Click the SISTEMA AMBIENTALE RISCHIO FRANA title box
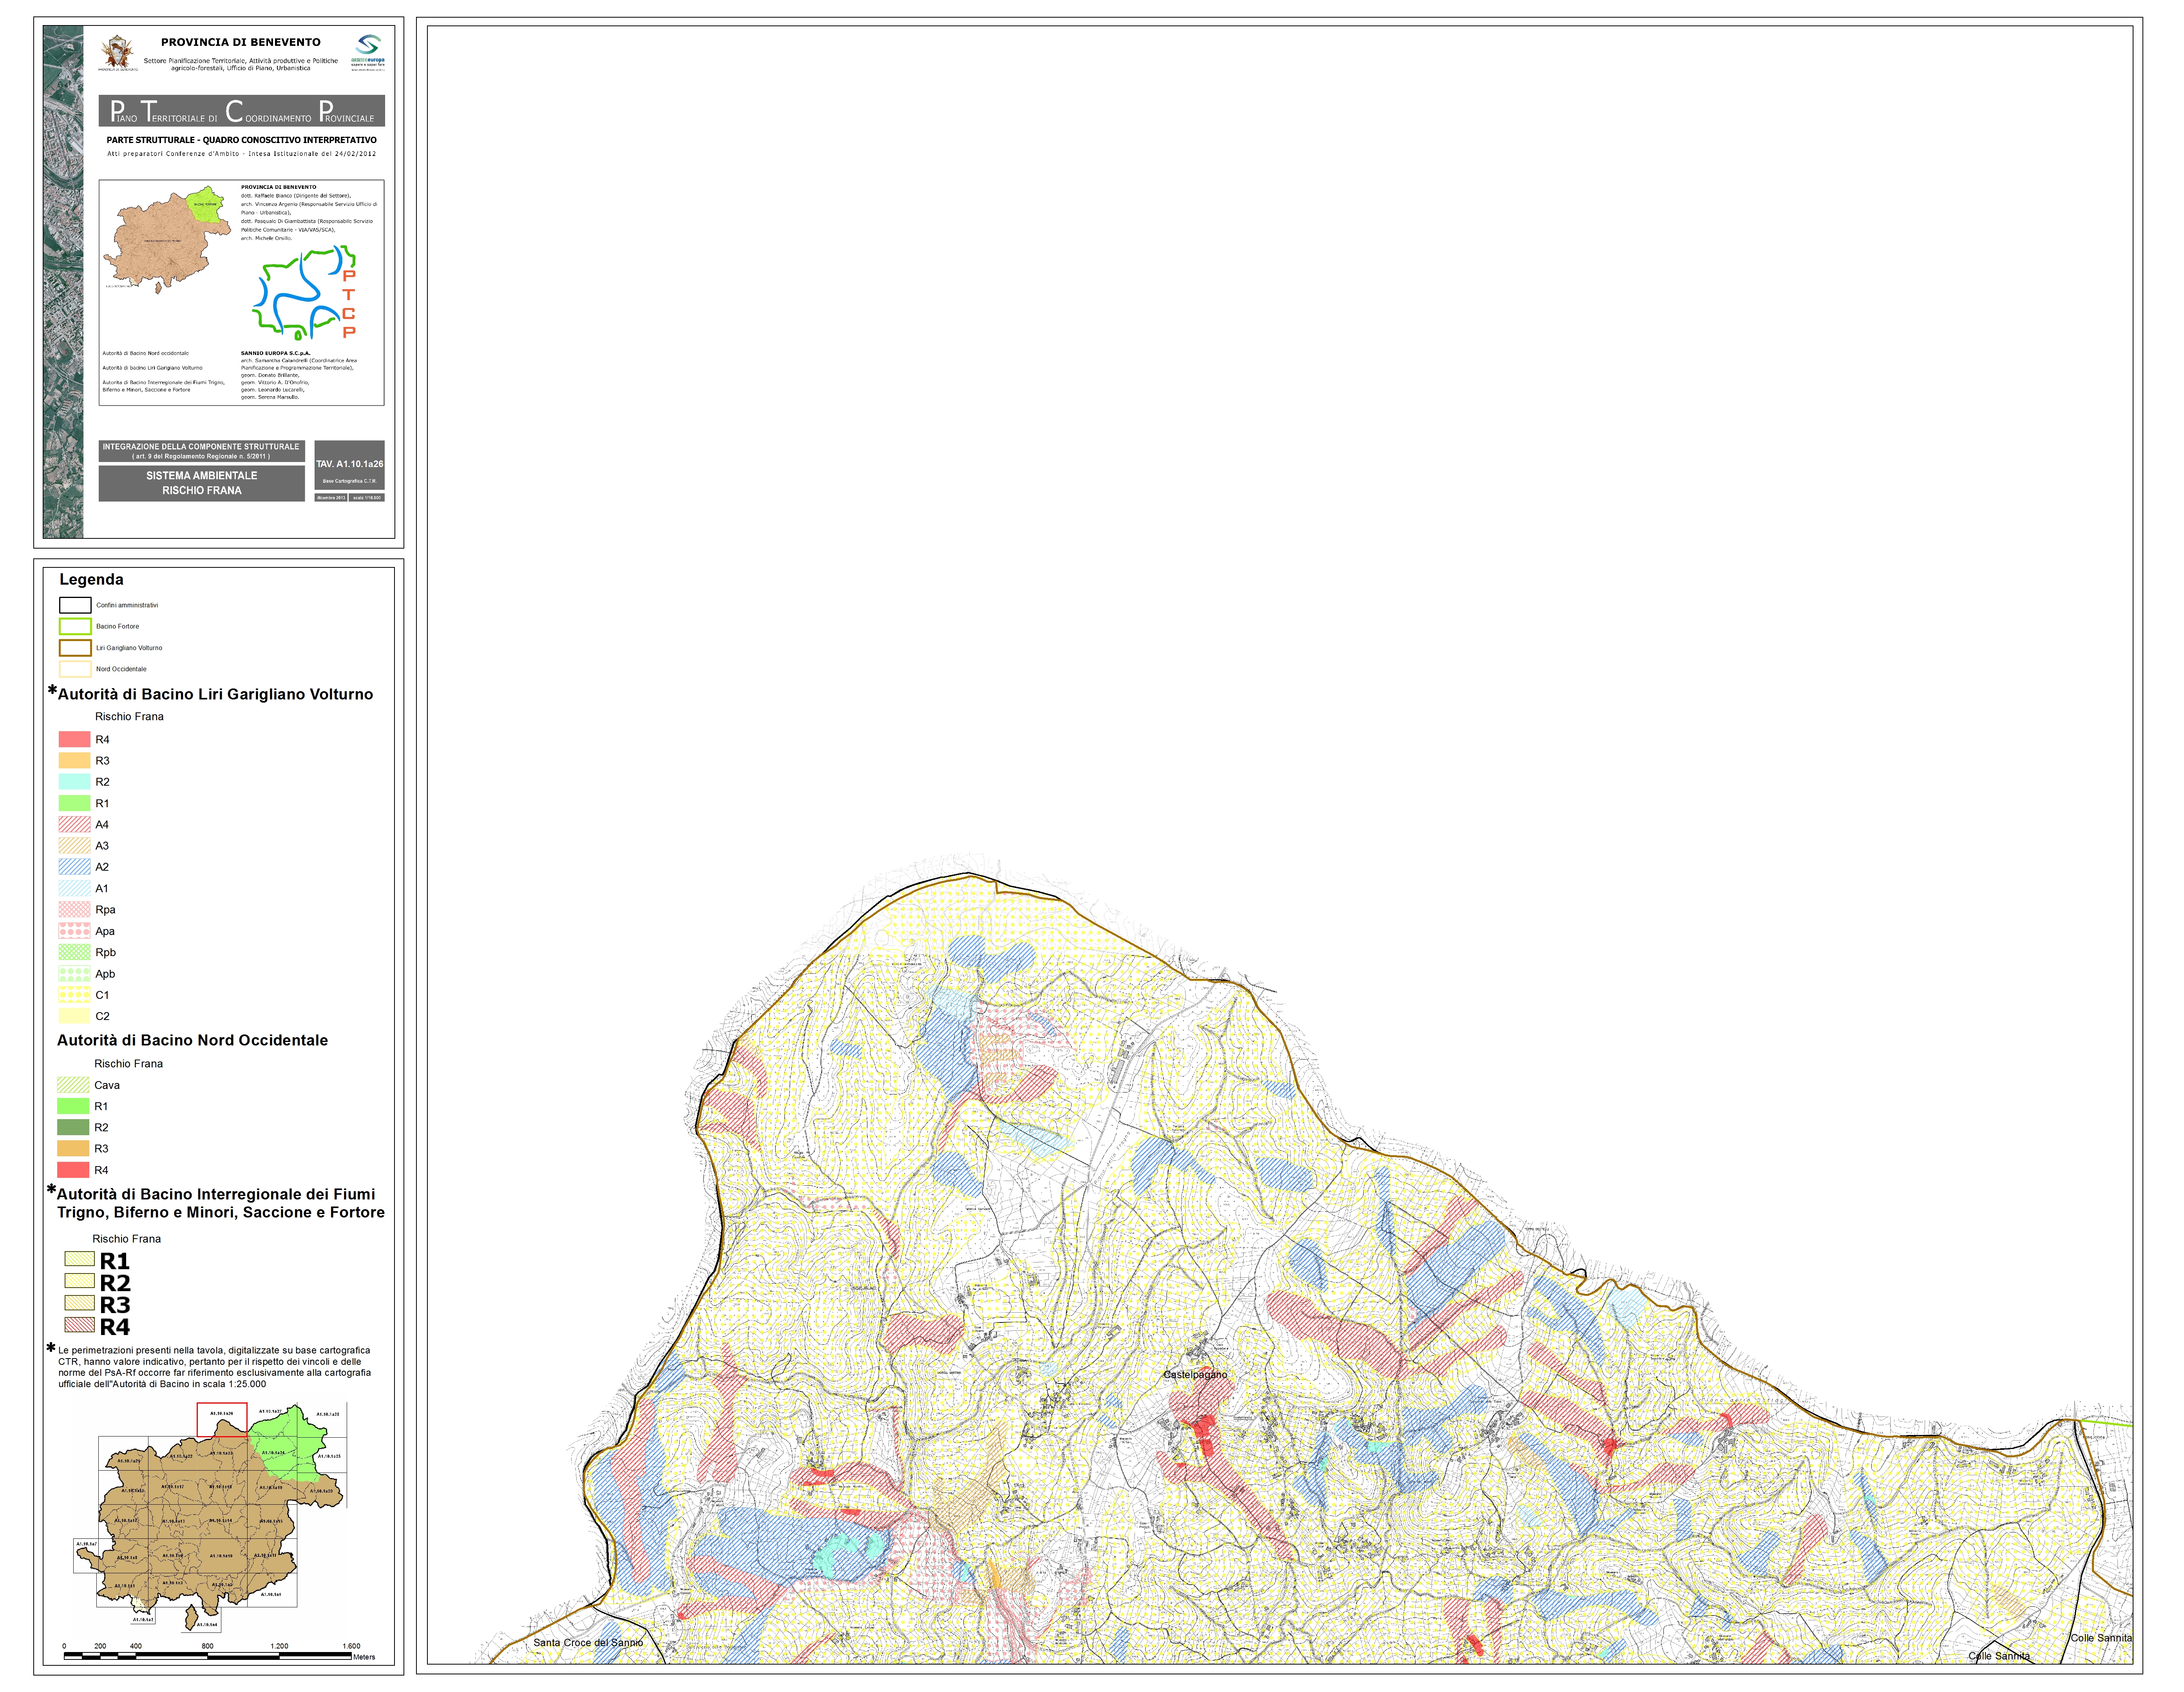 202,483
